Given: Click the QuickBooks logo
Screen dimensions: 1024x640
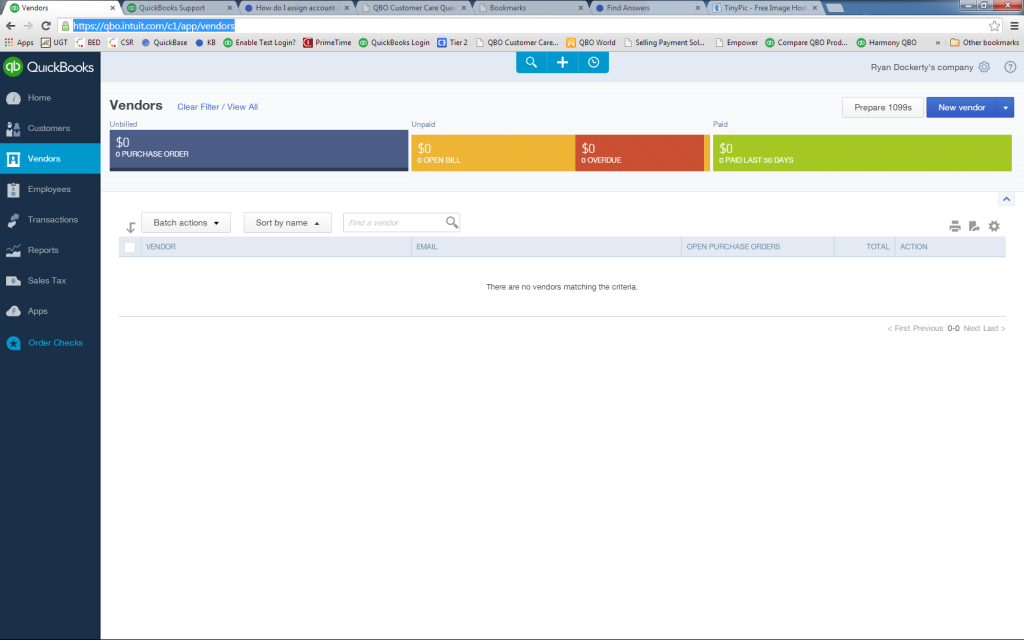Looking at the screenshot, I should [49, 67].
